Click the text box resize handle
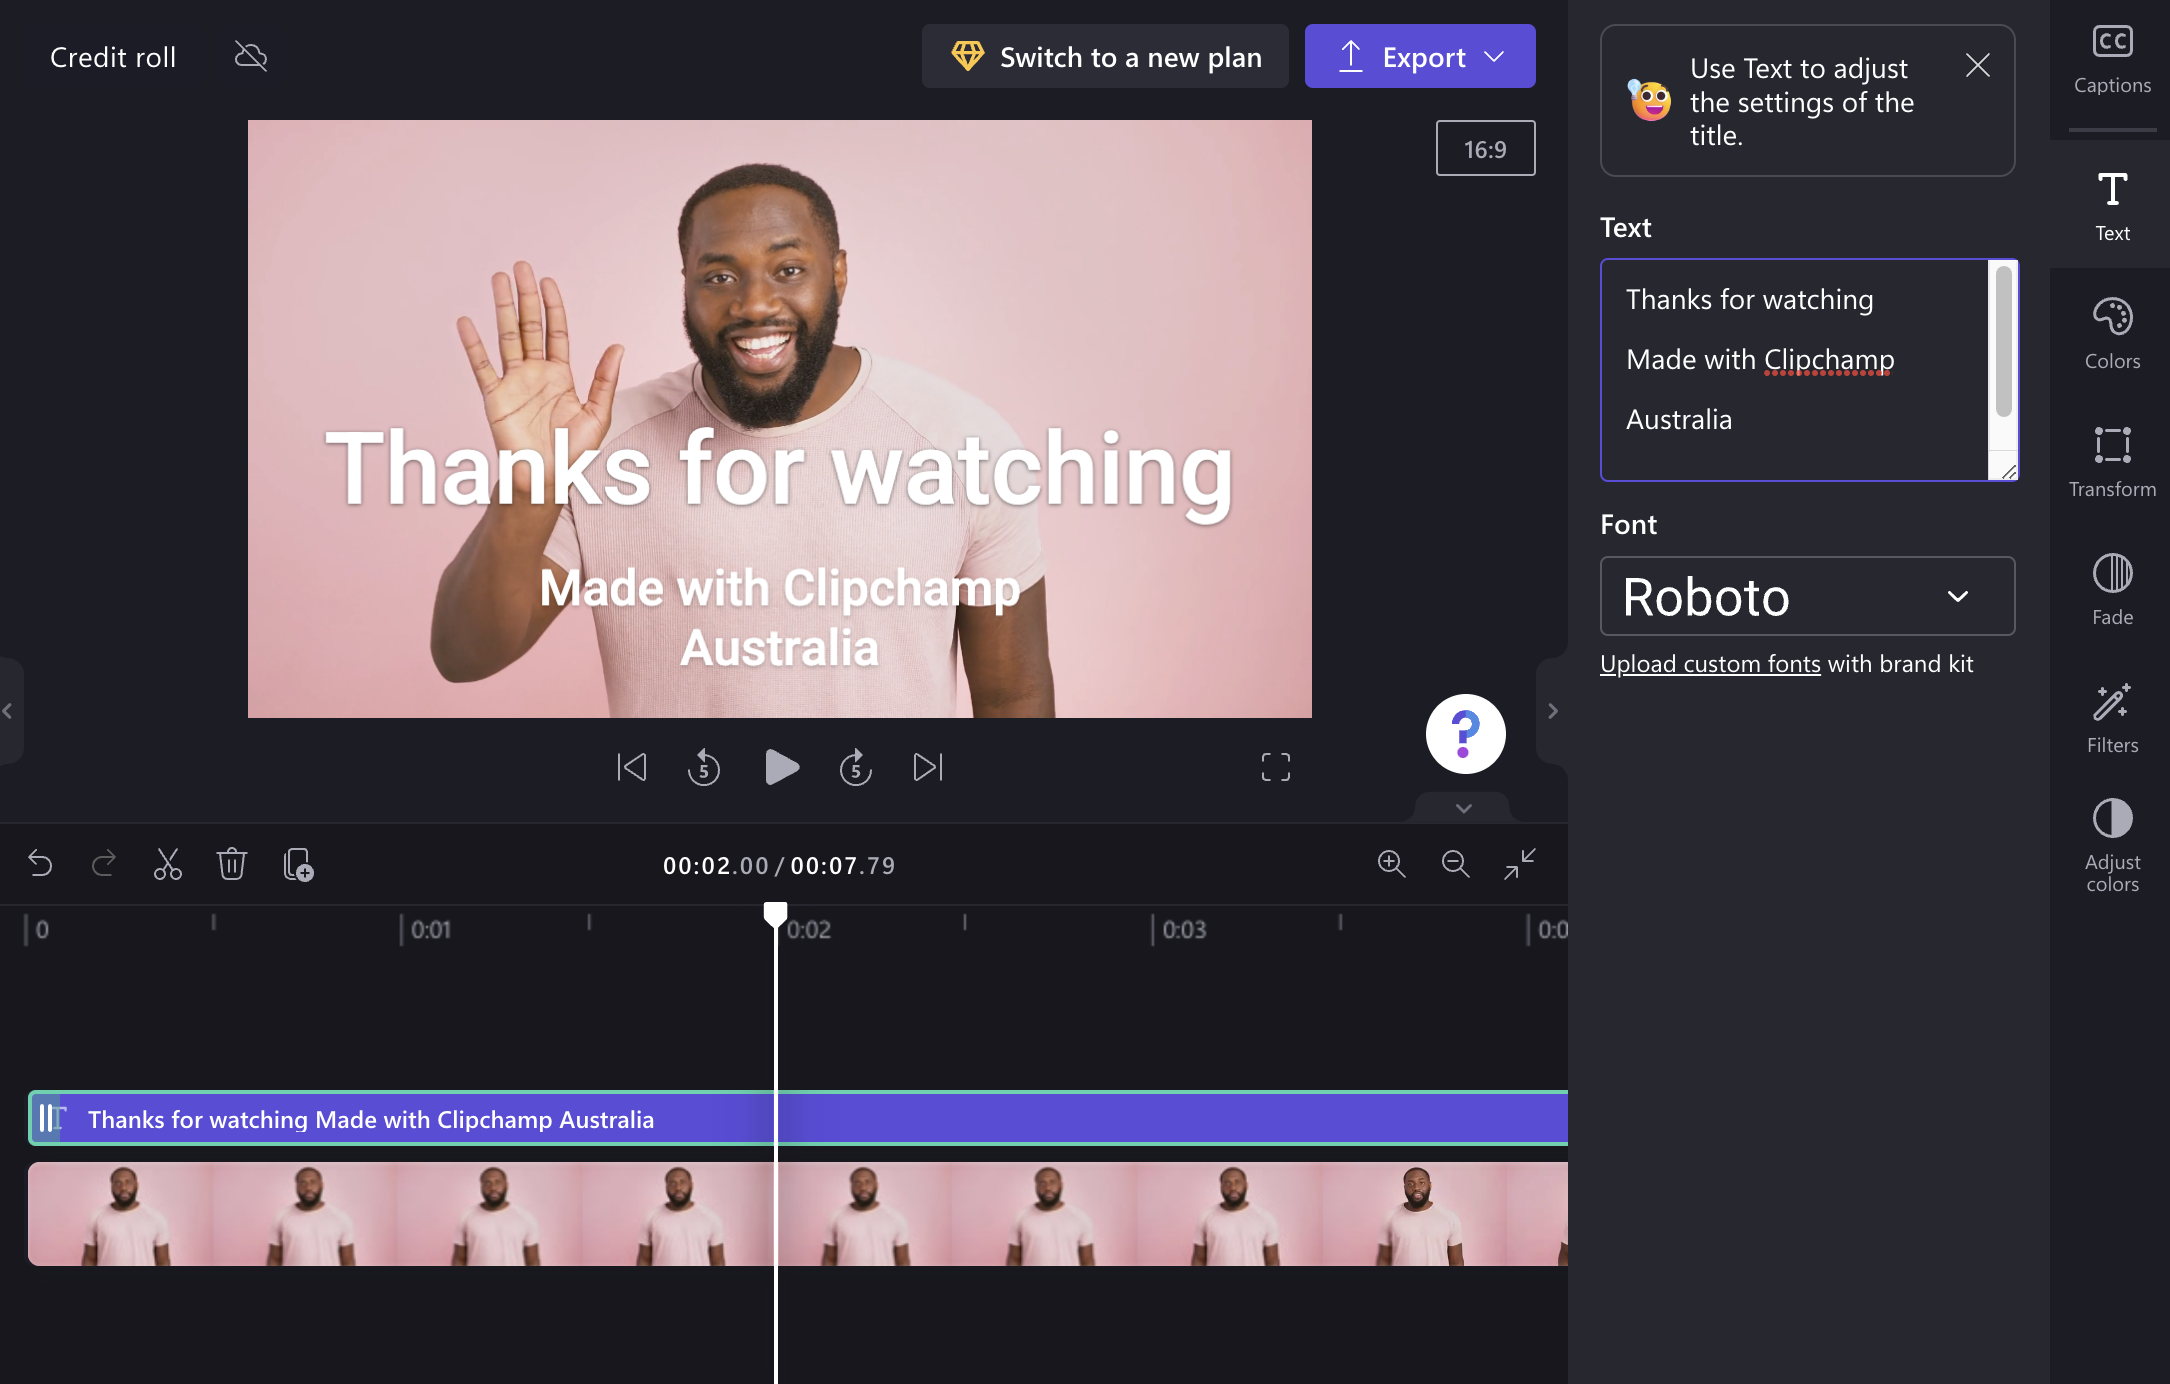The width and height of the screenshot is (2170, 1384). (x=2007, y=471)
